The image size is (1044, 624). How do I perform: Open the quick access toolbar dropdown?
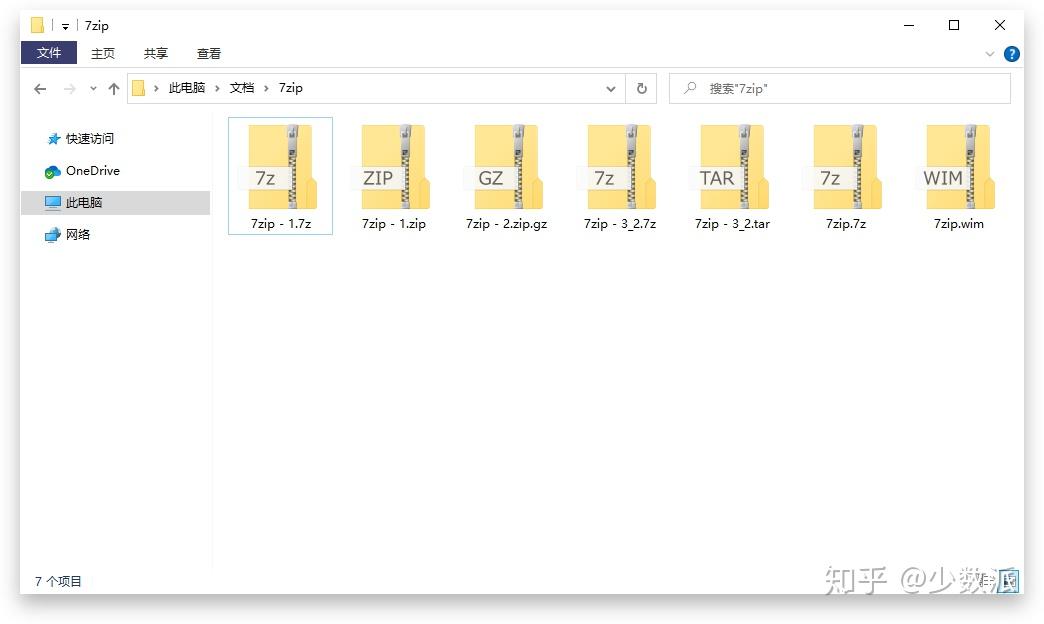coord(65,27)
